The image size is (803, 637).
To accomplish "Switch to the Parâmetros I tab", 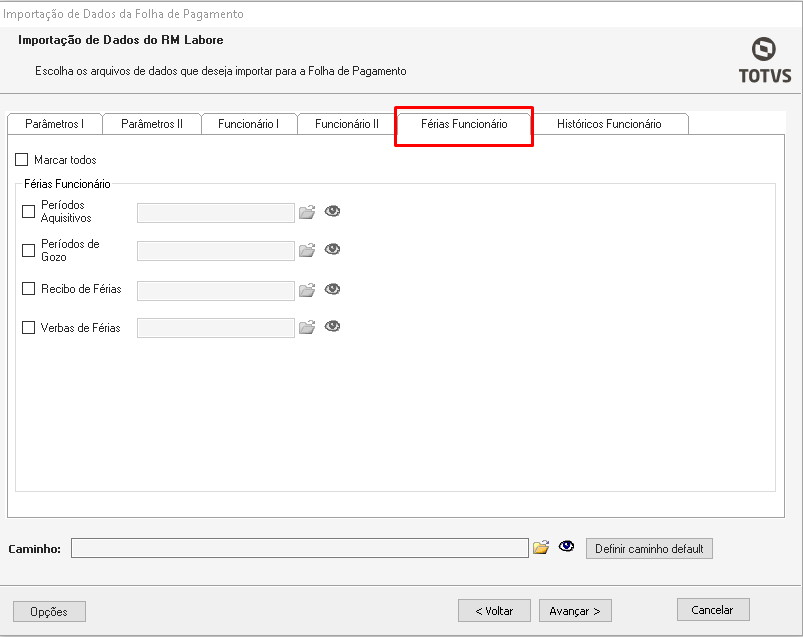I will click(x=55, y=124).
